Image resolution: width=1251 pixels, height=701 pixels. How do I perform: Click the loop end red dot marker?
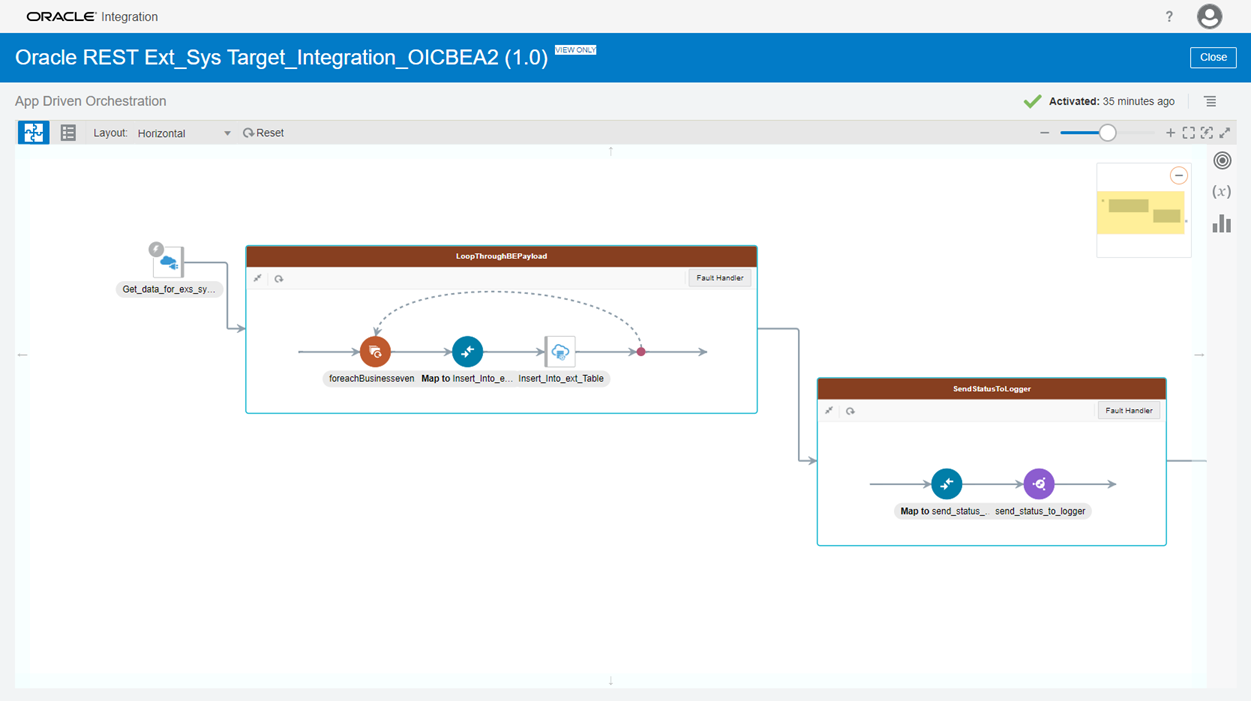point(641,352)
